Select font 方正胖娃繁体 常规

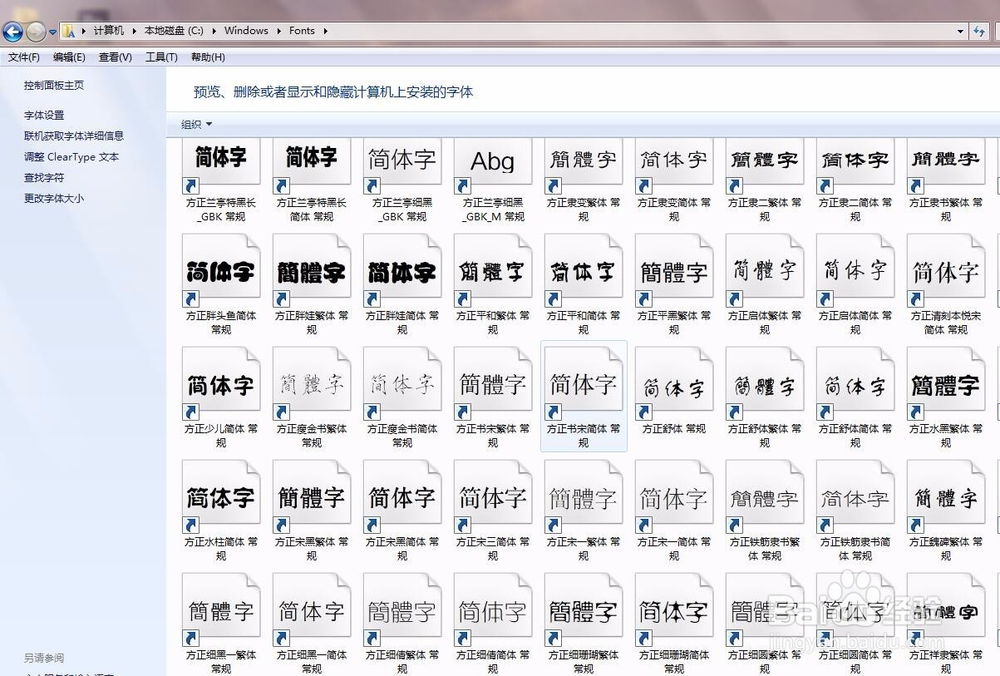pos(311,284)
